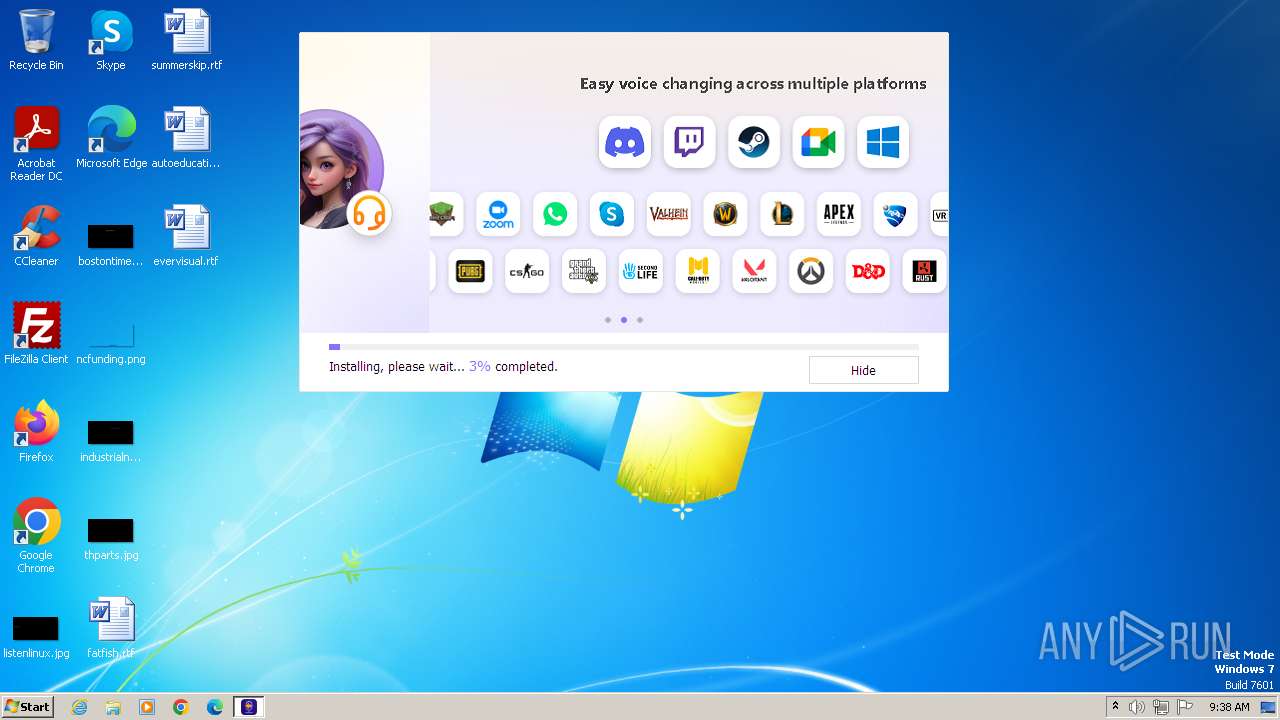
Task: Open the Microsoft Edge desktop shortcut
Action: (x=111, y=138)
